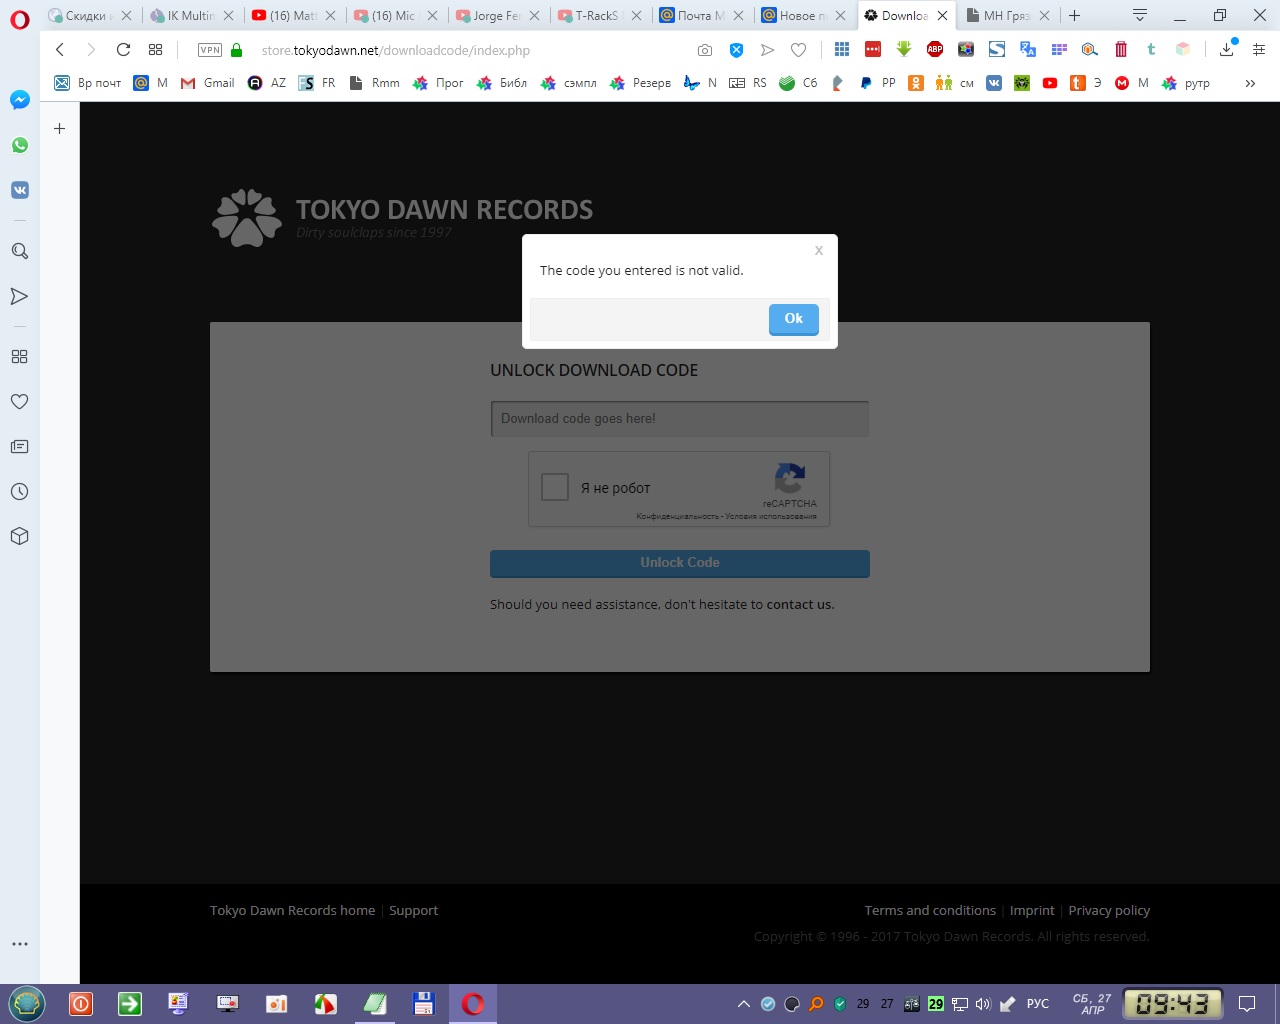Open the Privacy policy link
Image resolution: width=1280 pixels, height=1024 pixels.
[x=1109, y=911]
